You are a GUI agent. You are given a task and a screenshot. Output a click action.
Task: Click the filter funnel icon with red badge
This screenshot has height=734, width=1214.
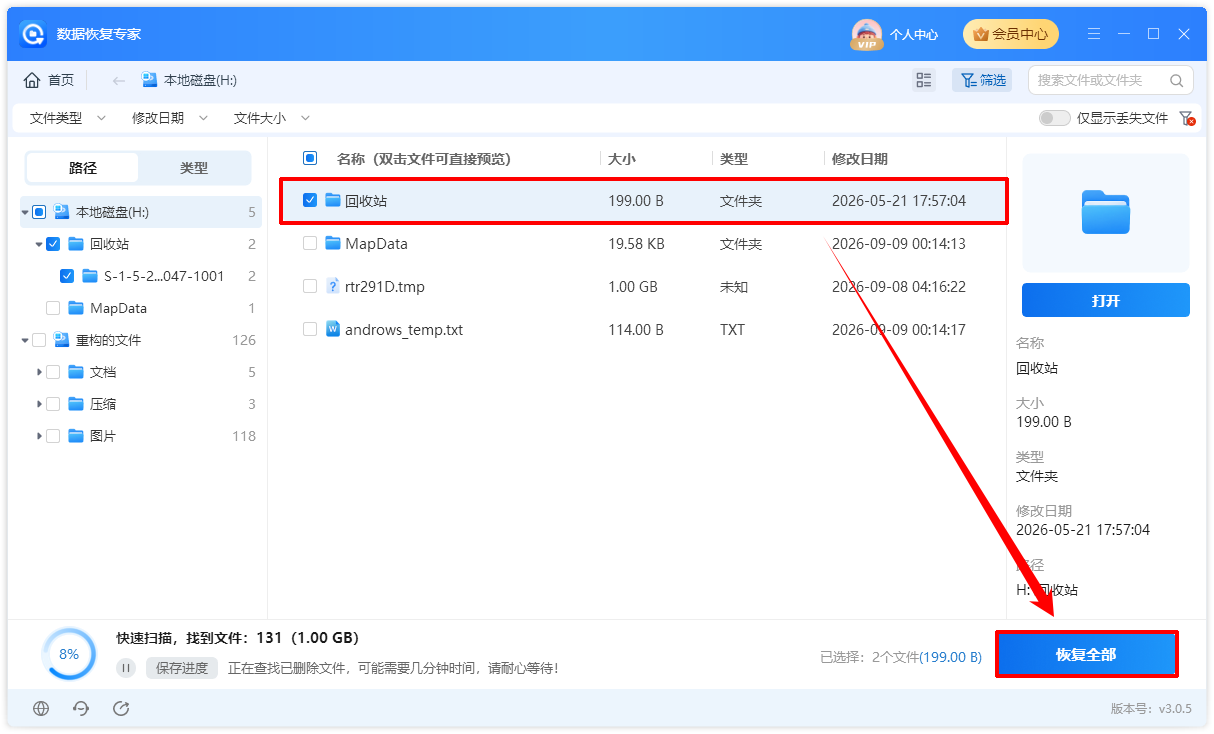(x=1186, y=118)
